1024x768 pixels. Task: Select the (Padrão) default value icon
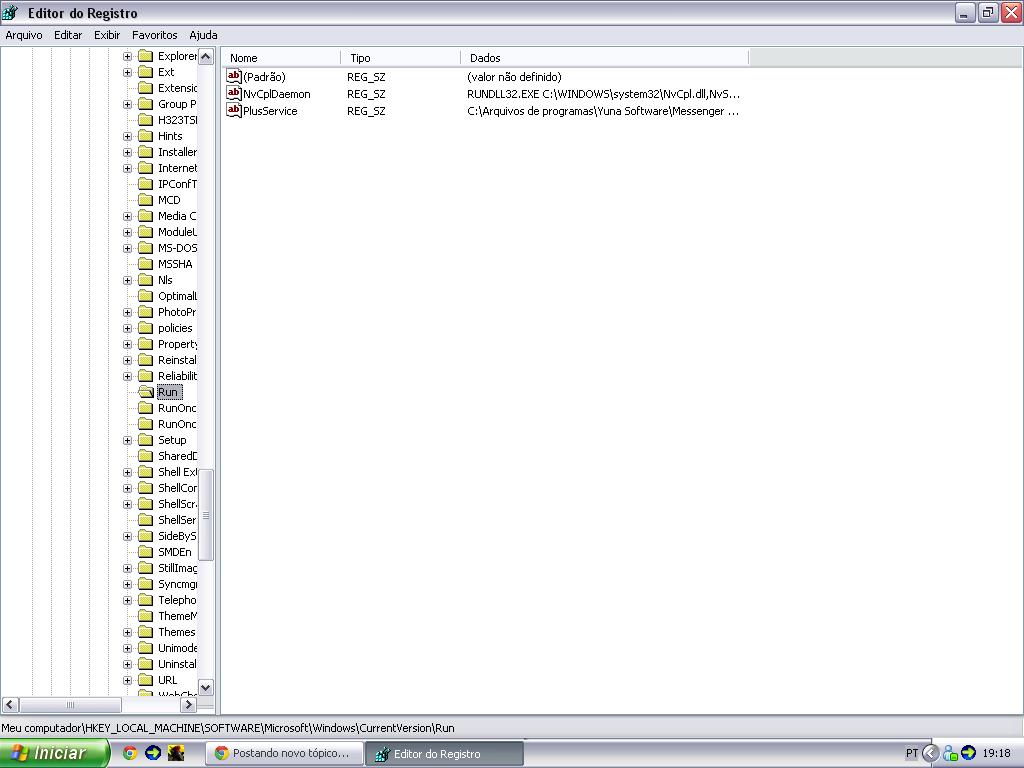[234, 77]
